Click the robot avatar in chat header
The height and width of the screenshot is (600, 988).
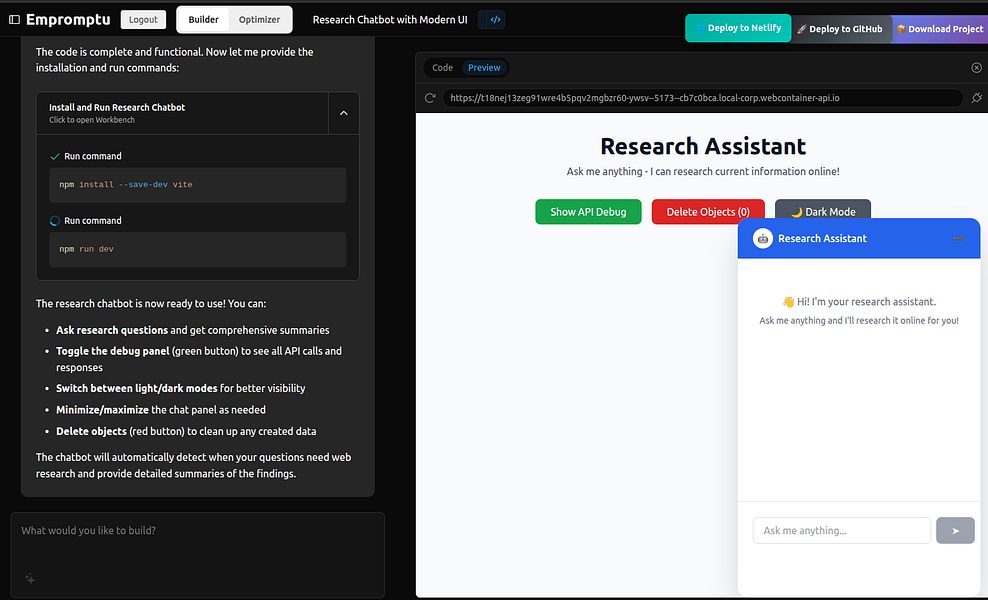point(762,238)
